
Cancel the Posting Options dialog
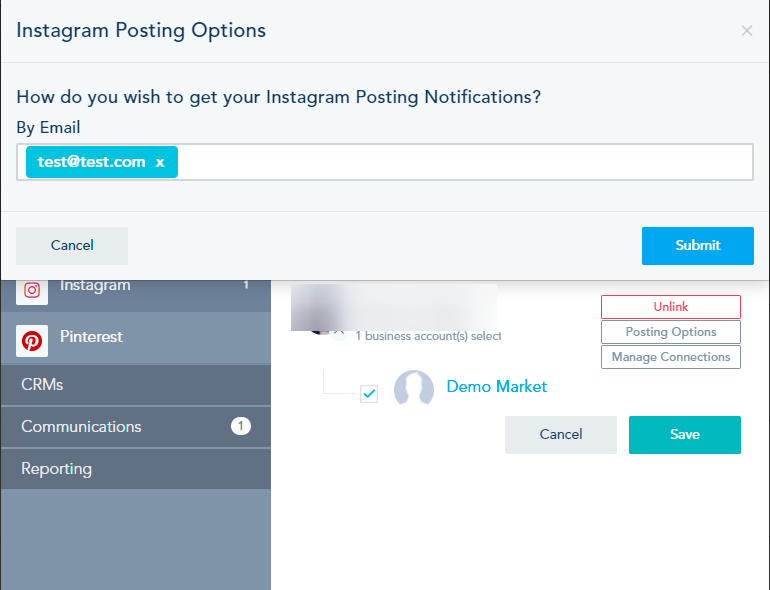coord(72,246)
